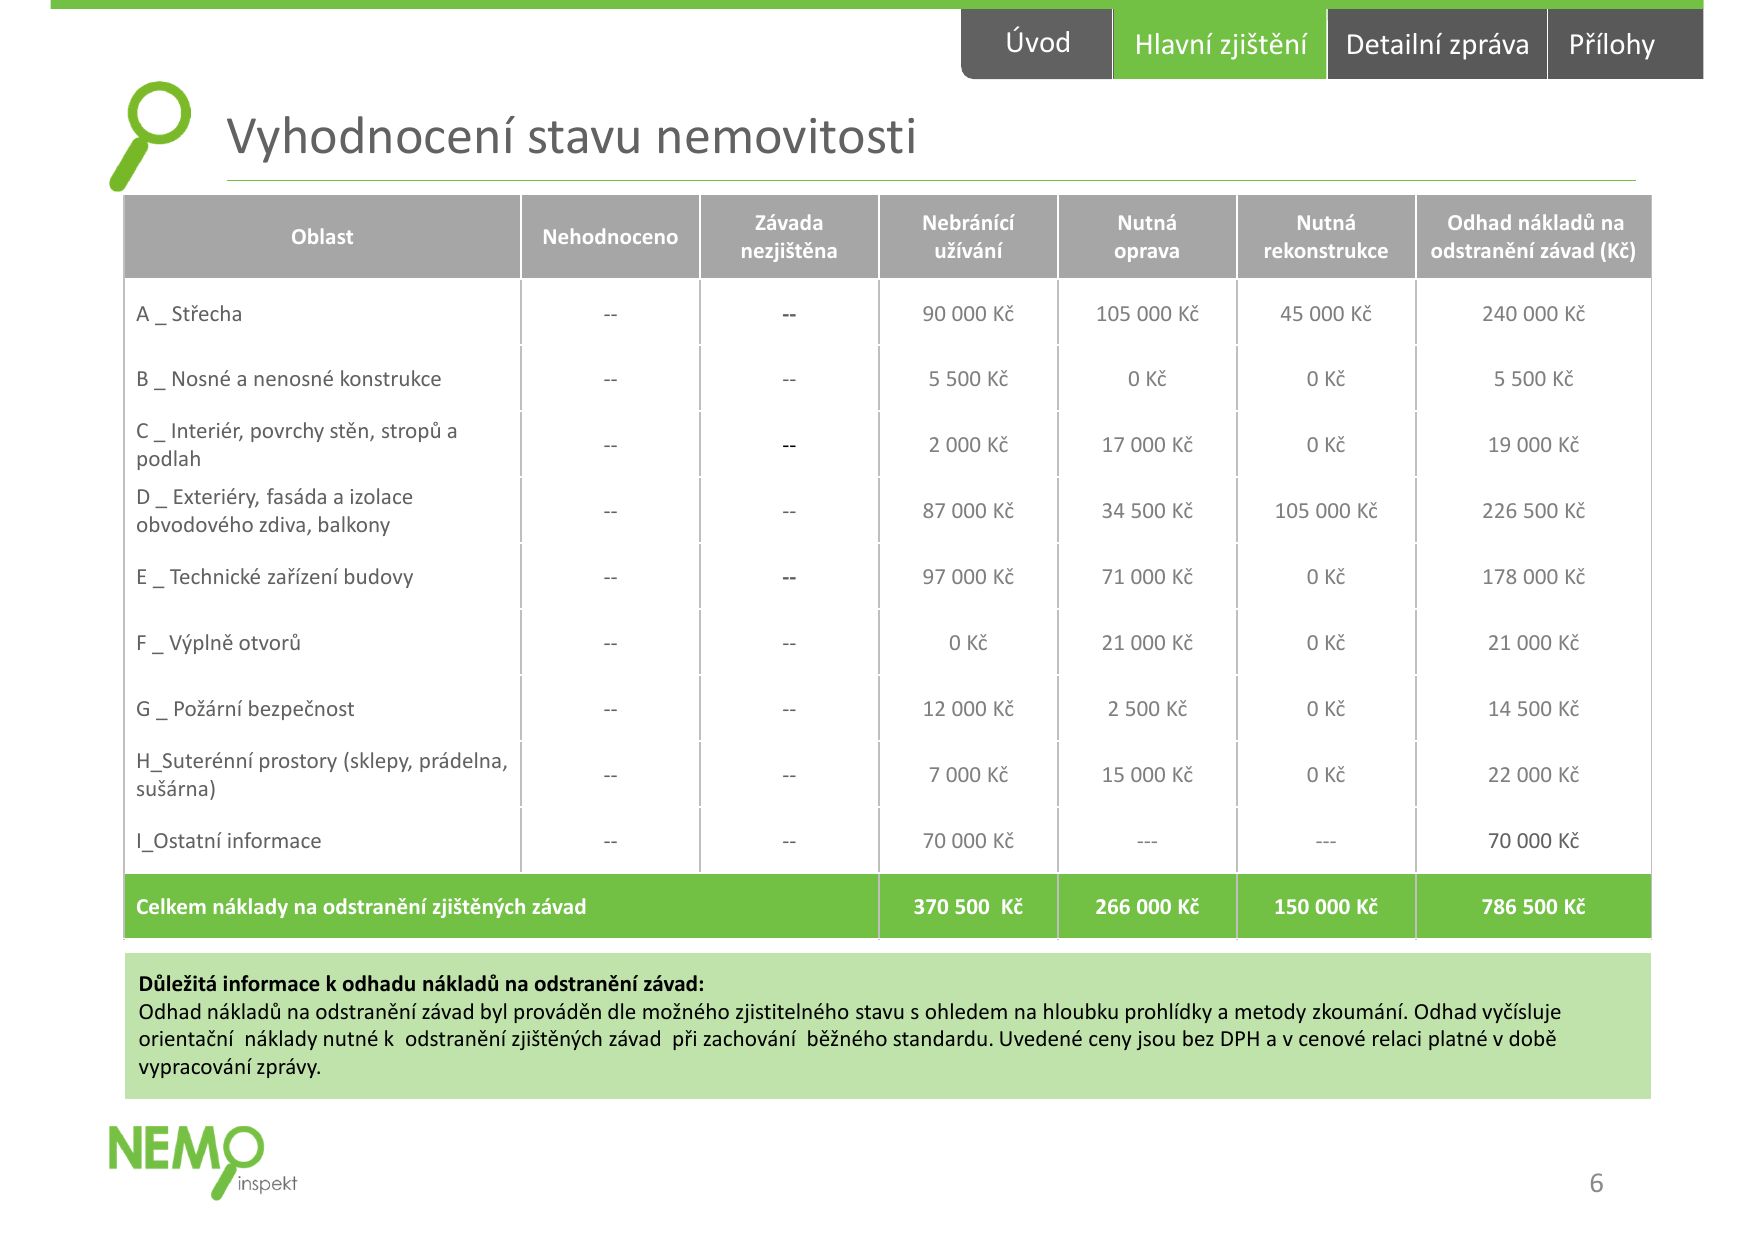Viewport: 1755px width, 1240px height.
Task: Click Střecha's Nutná oprava value 105 000 Kč
Action: tap(1147, 314)
